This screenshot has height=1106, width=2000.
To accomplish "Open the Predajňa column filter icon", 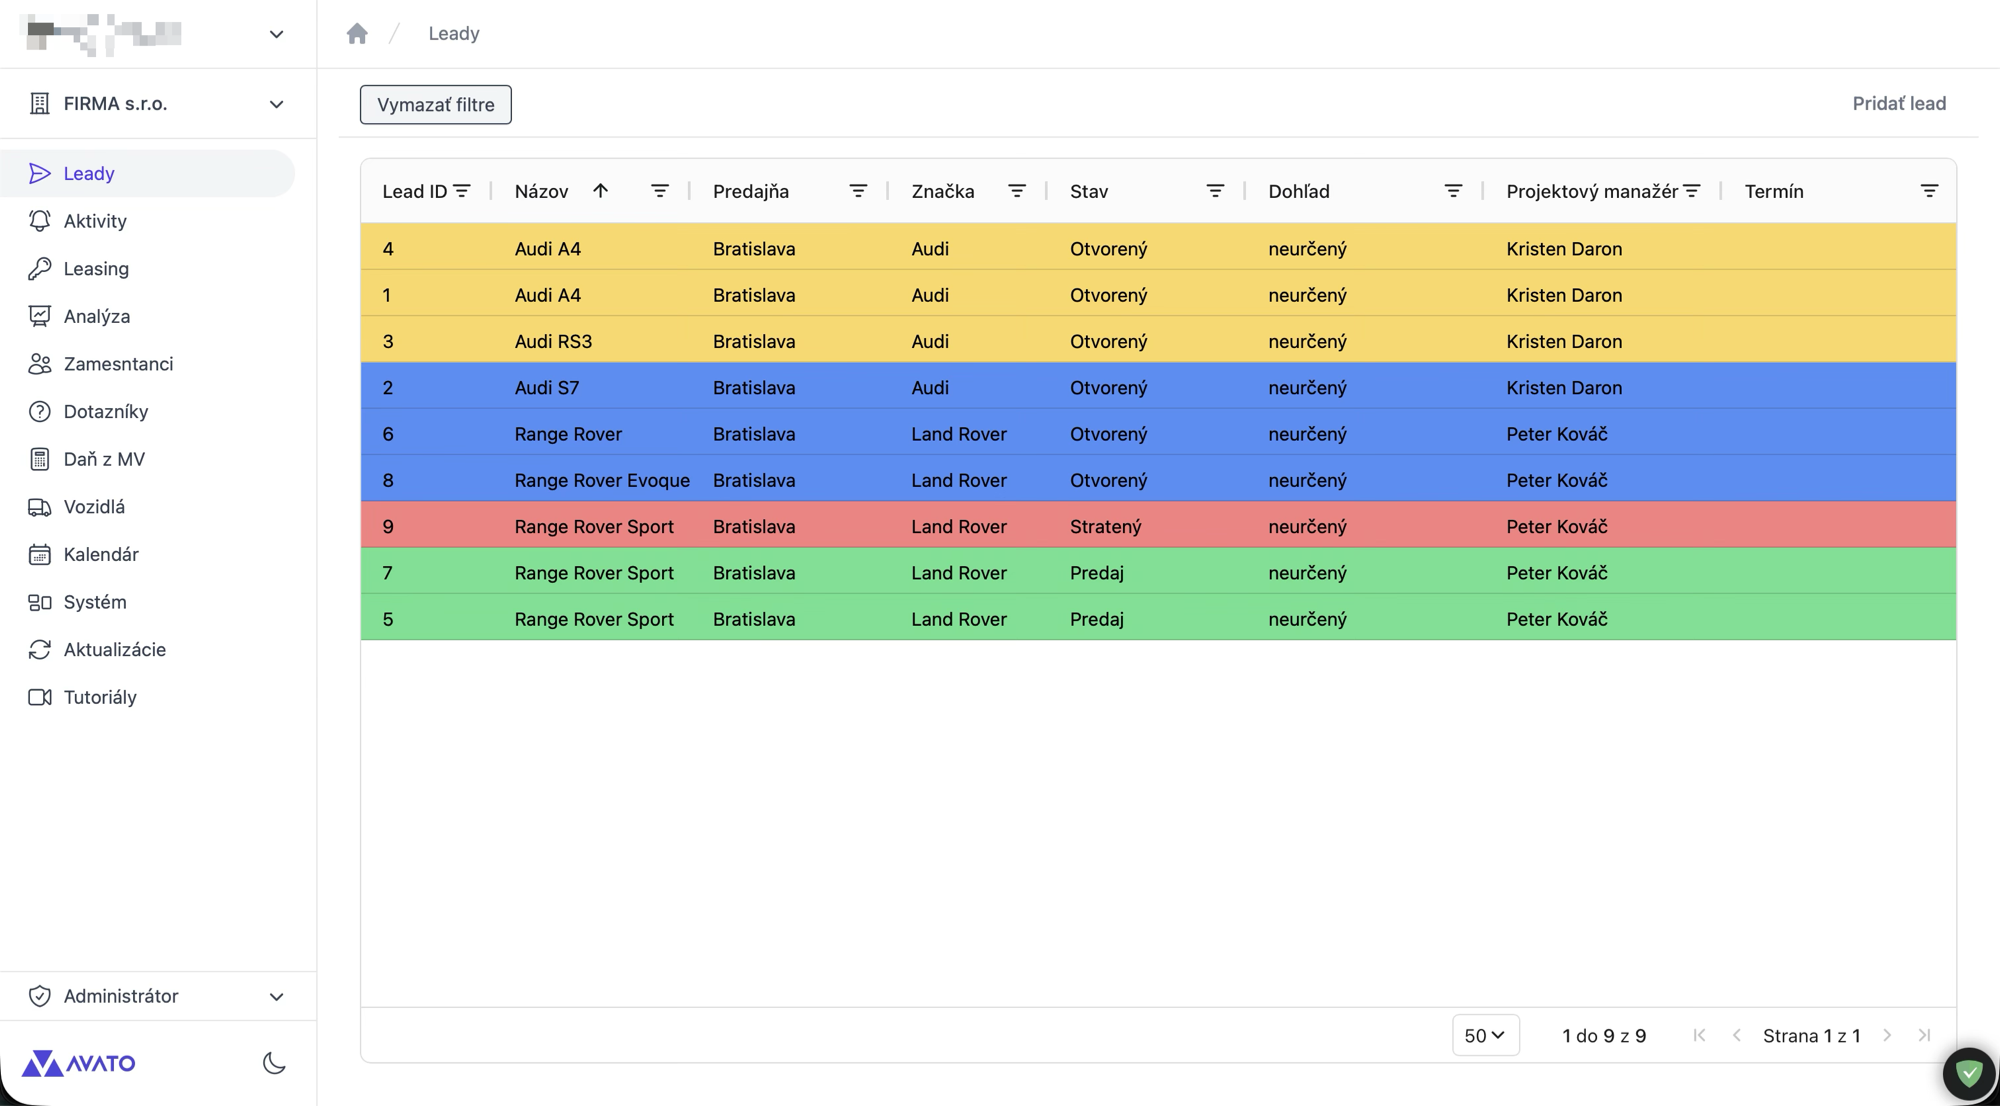I will (x=858, y=191).
